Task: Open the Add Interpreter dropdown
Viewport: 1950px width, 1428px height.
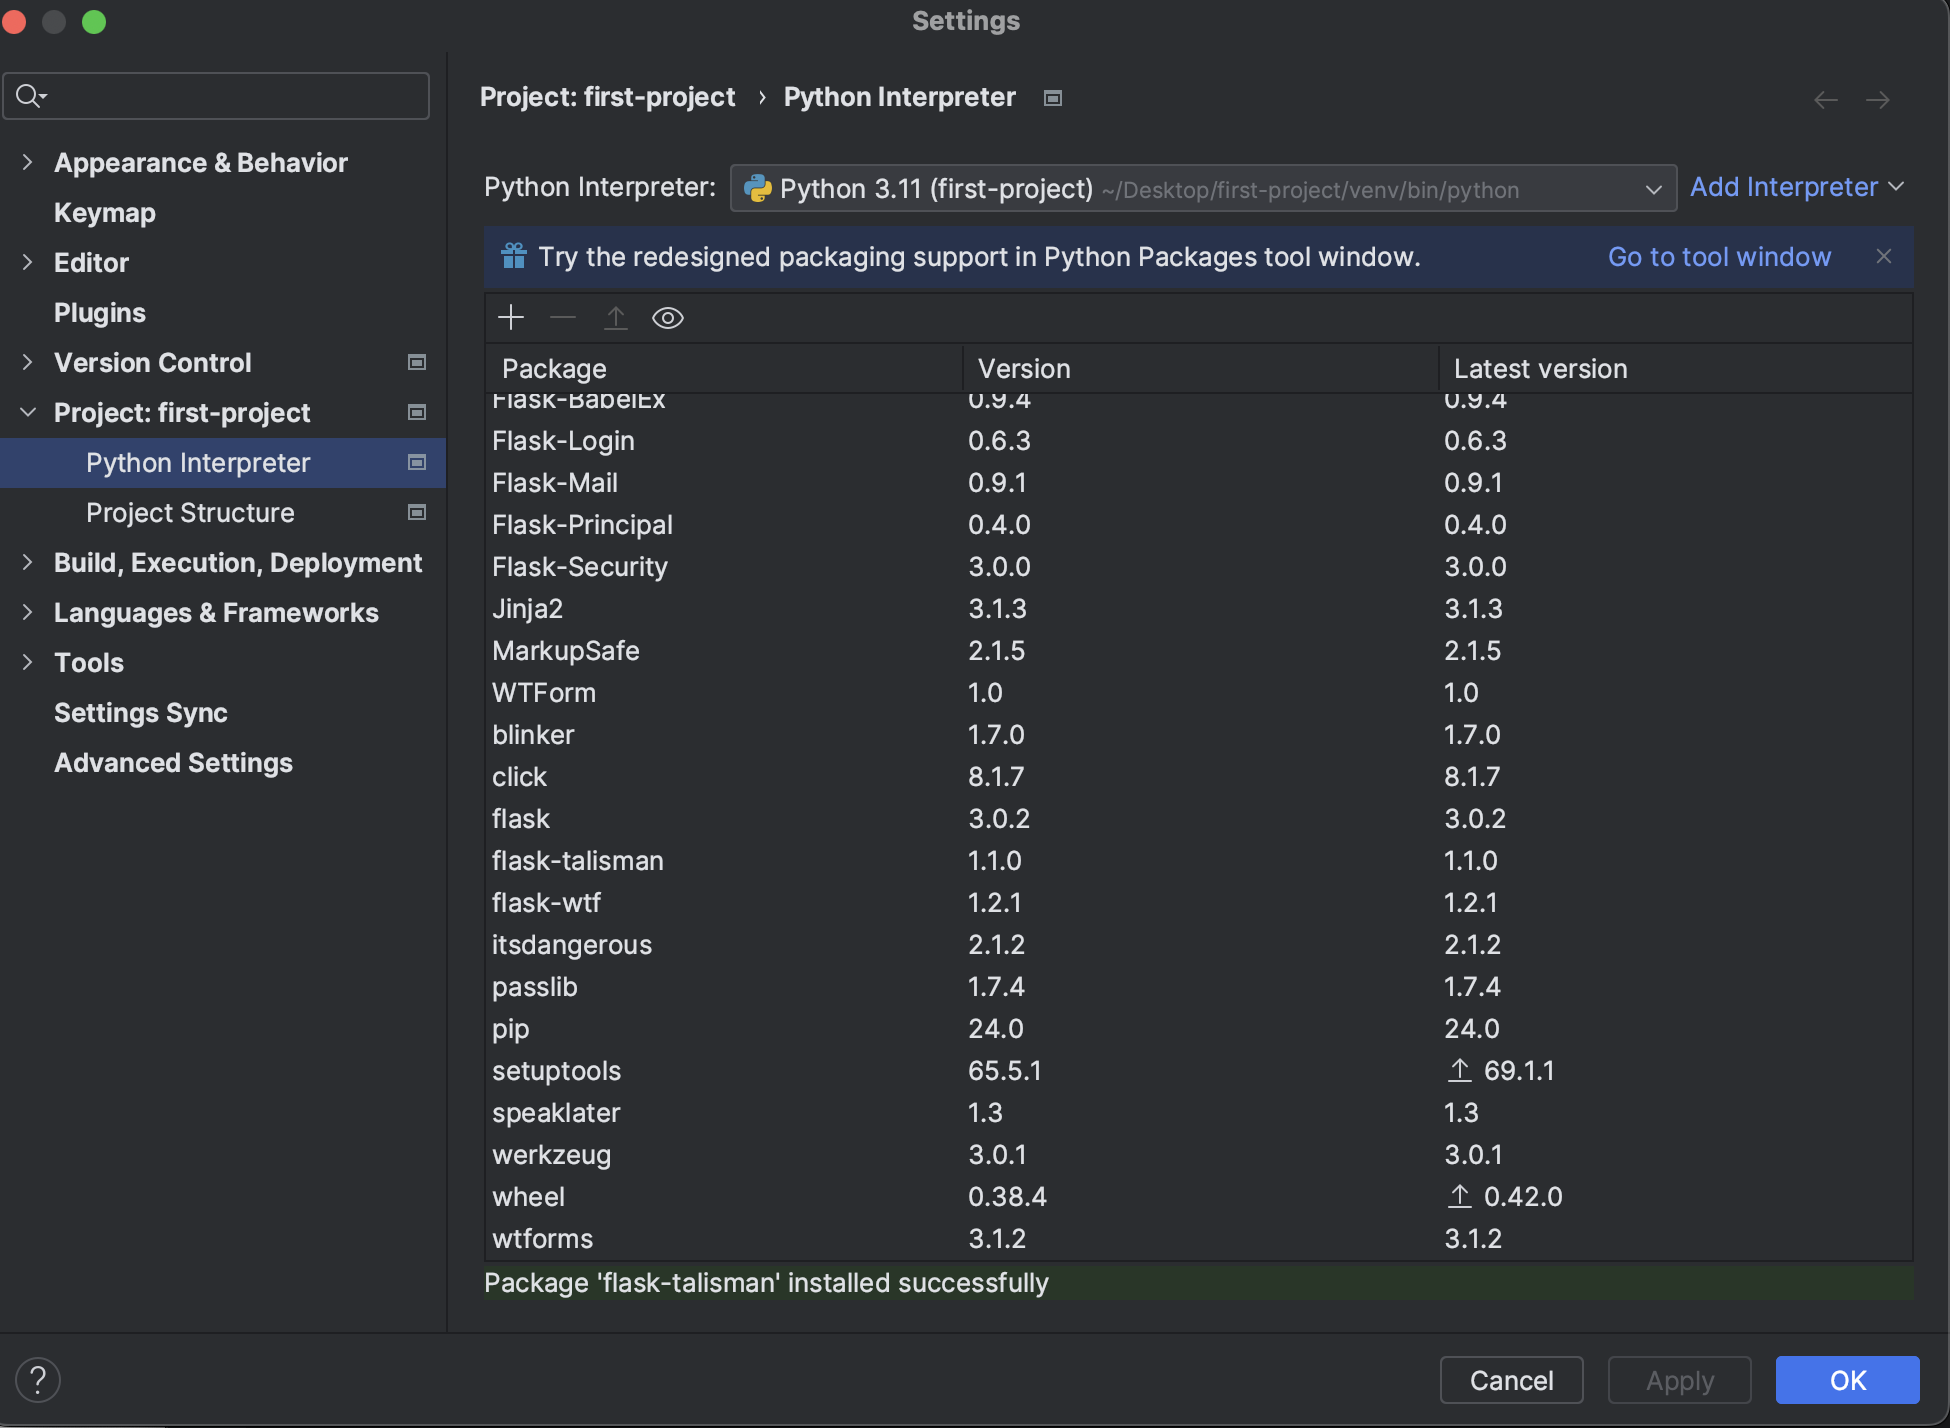Action: coord(1797,187)
